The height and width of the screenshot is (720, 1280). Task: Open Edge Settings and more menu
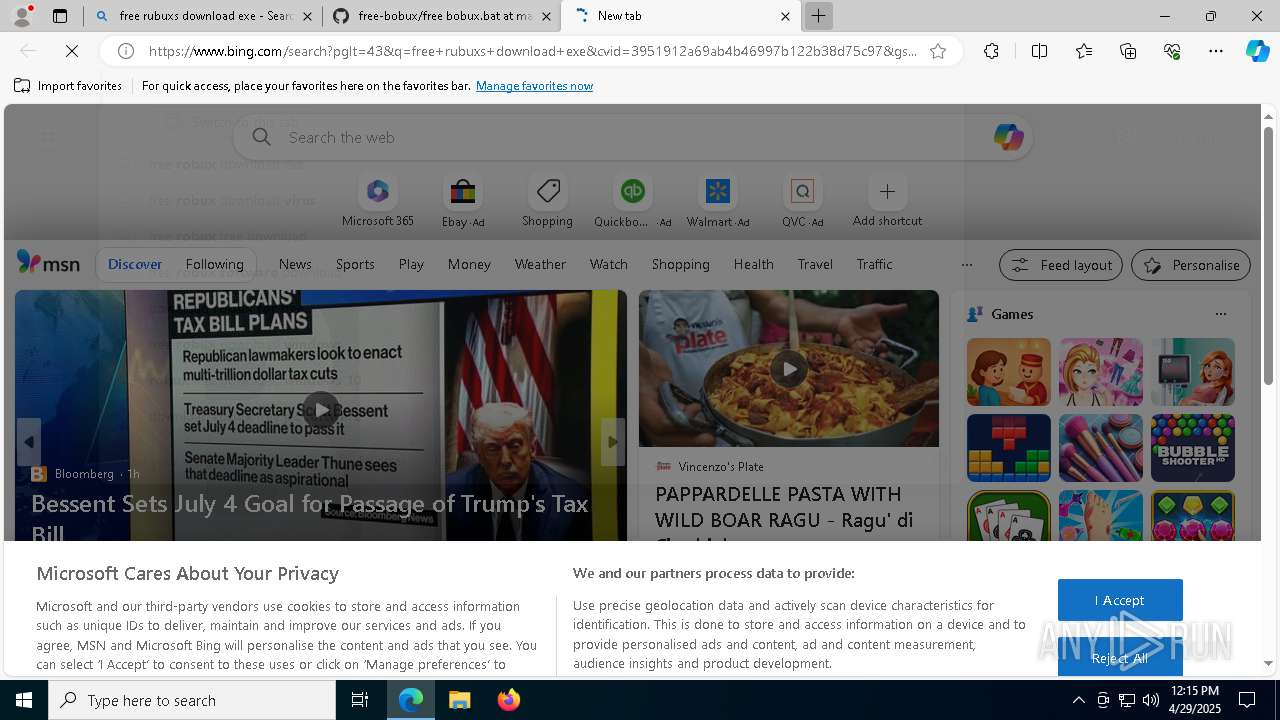pos(1216,51)
